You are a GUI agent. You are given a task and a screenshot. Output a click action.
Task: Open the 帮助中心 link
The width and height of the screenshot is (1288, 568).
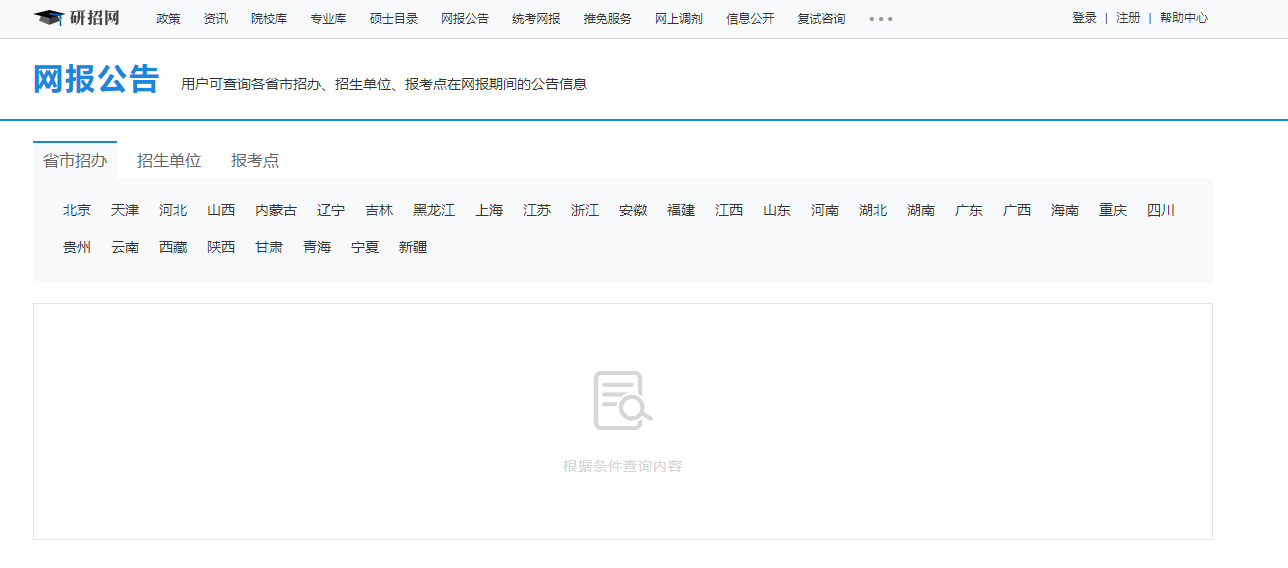click(1184, 18)
